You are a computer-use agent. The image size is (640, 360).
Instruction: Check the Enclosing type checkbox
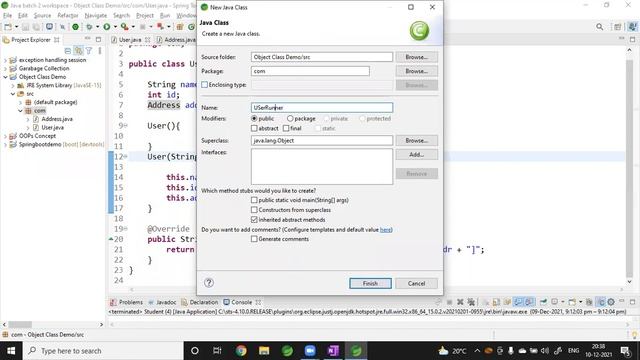coord(204,84)
